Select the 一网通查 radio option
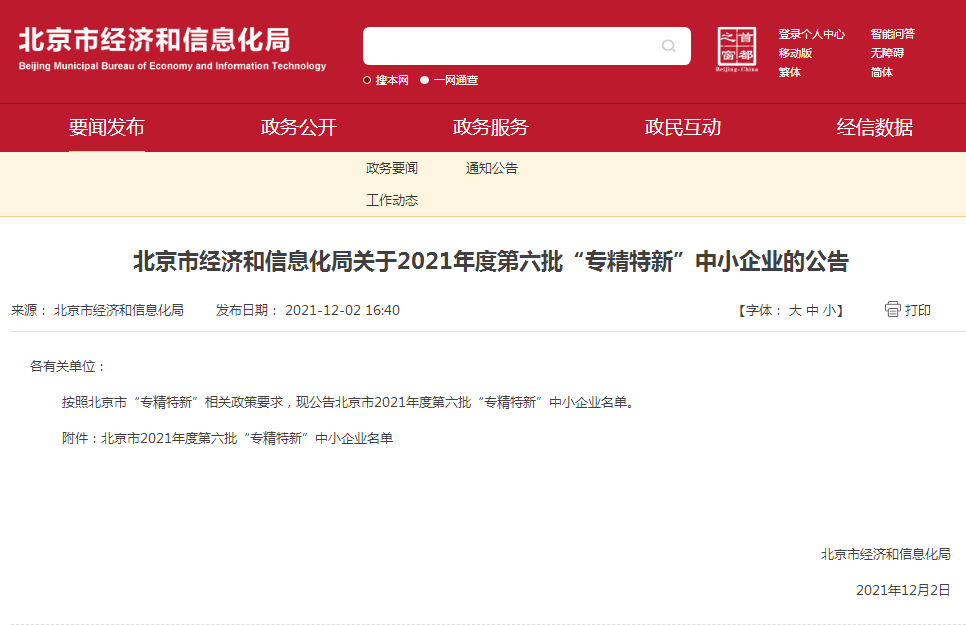Screen dimensions: 966x625 [x=425, y=80]
